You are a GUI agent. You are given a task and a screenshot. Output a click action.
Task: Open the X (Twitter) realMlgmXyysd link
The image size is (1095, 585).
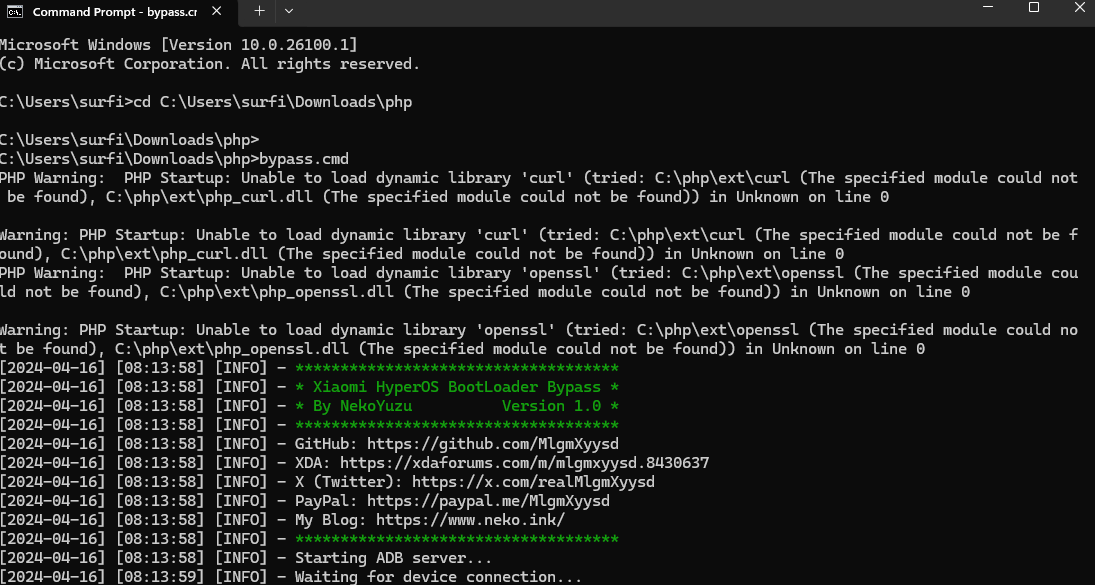pyautogui.click(x=533, y=482)
